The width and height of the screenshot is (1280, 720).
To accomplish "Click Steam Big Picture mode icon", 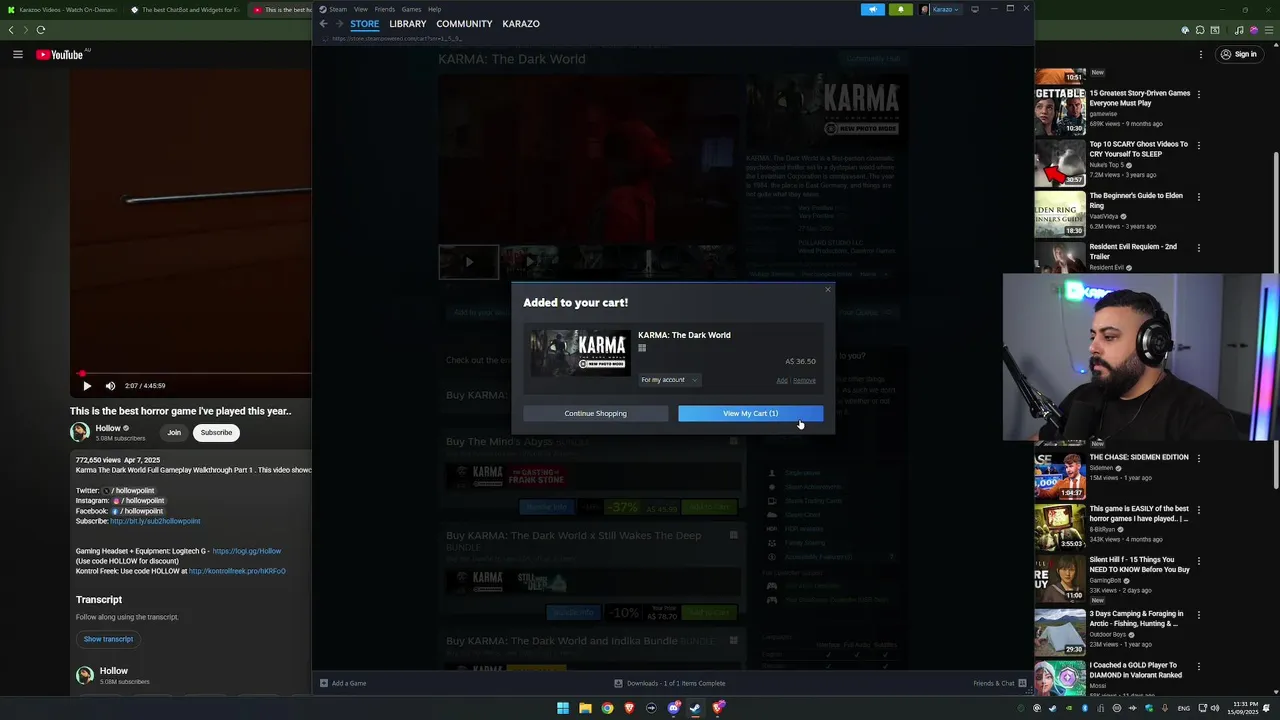I will coord(975,9).
